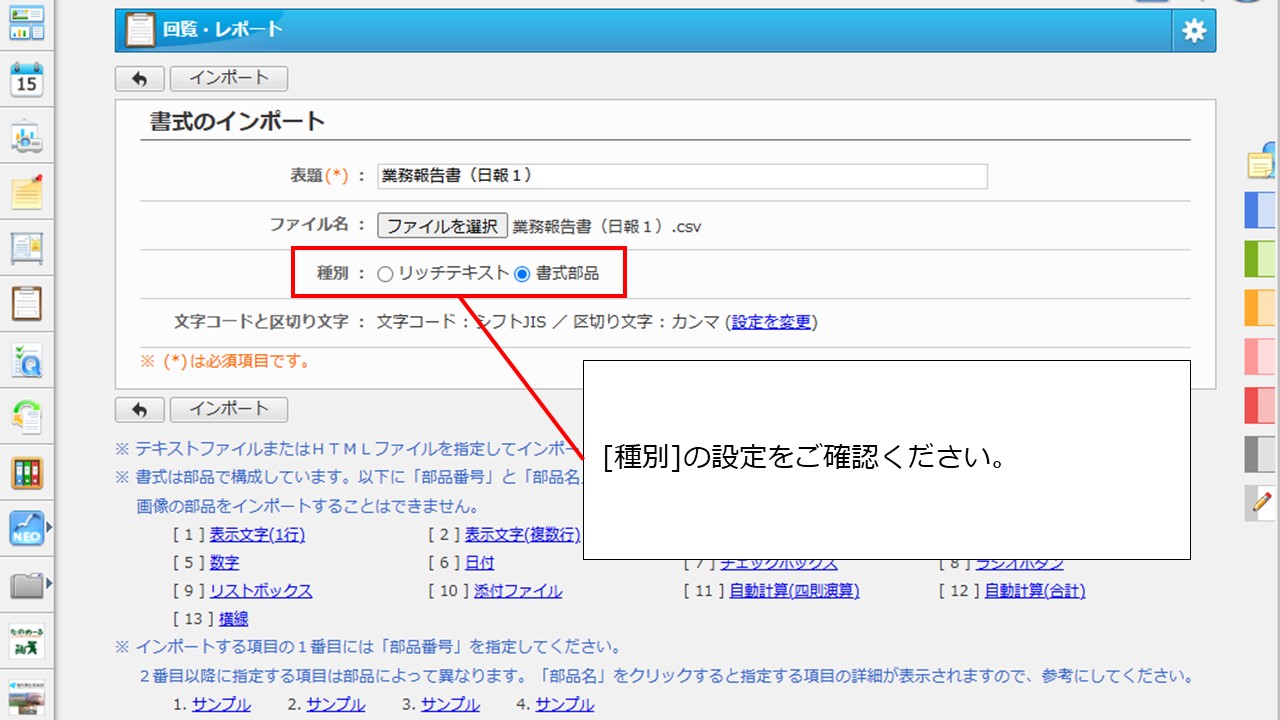Open the three-binders cabinet icon

pyautogui.click(x=27, y=472)
